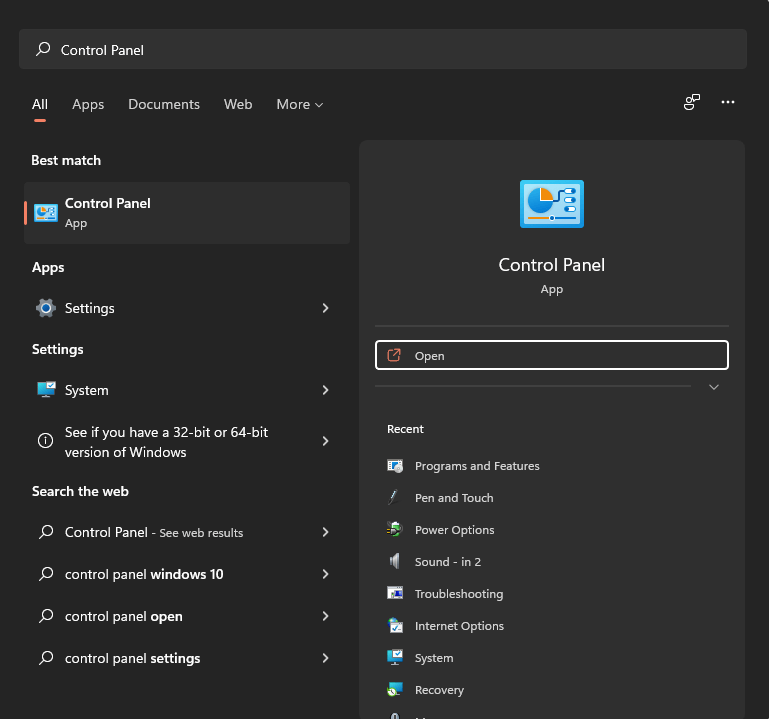769x719 pixels.
Task: Expand the More dropdown filter
Action: [300, 104]
